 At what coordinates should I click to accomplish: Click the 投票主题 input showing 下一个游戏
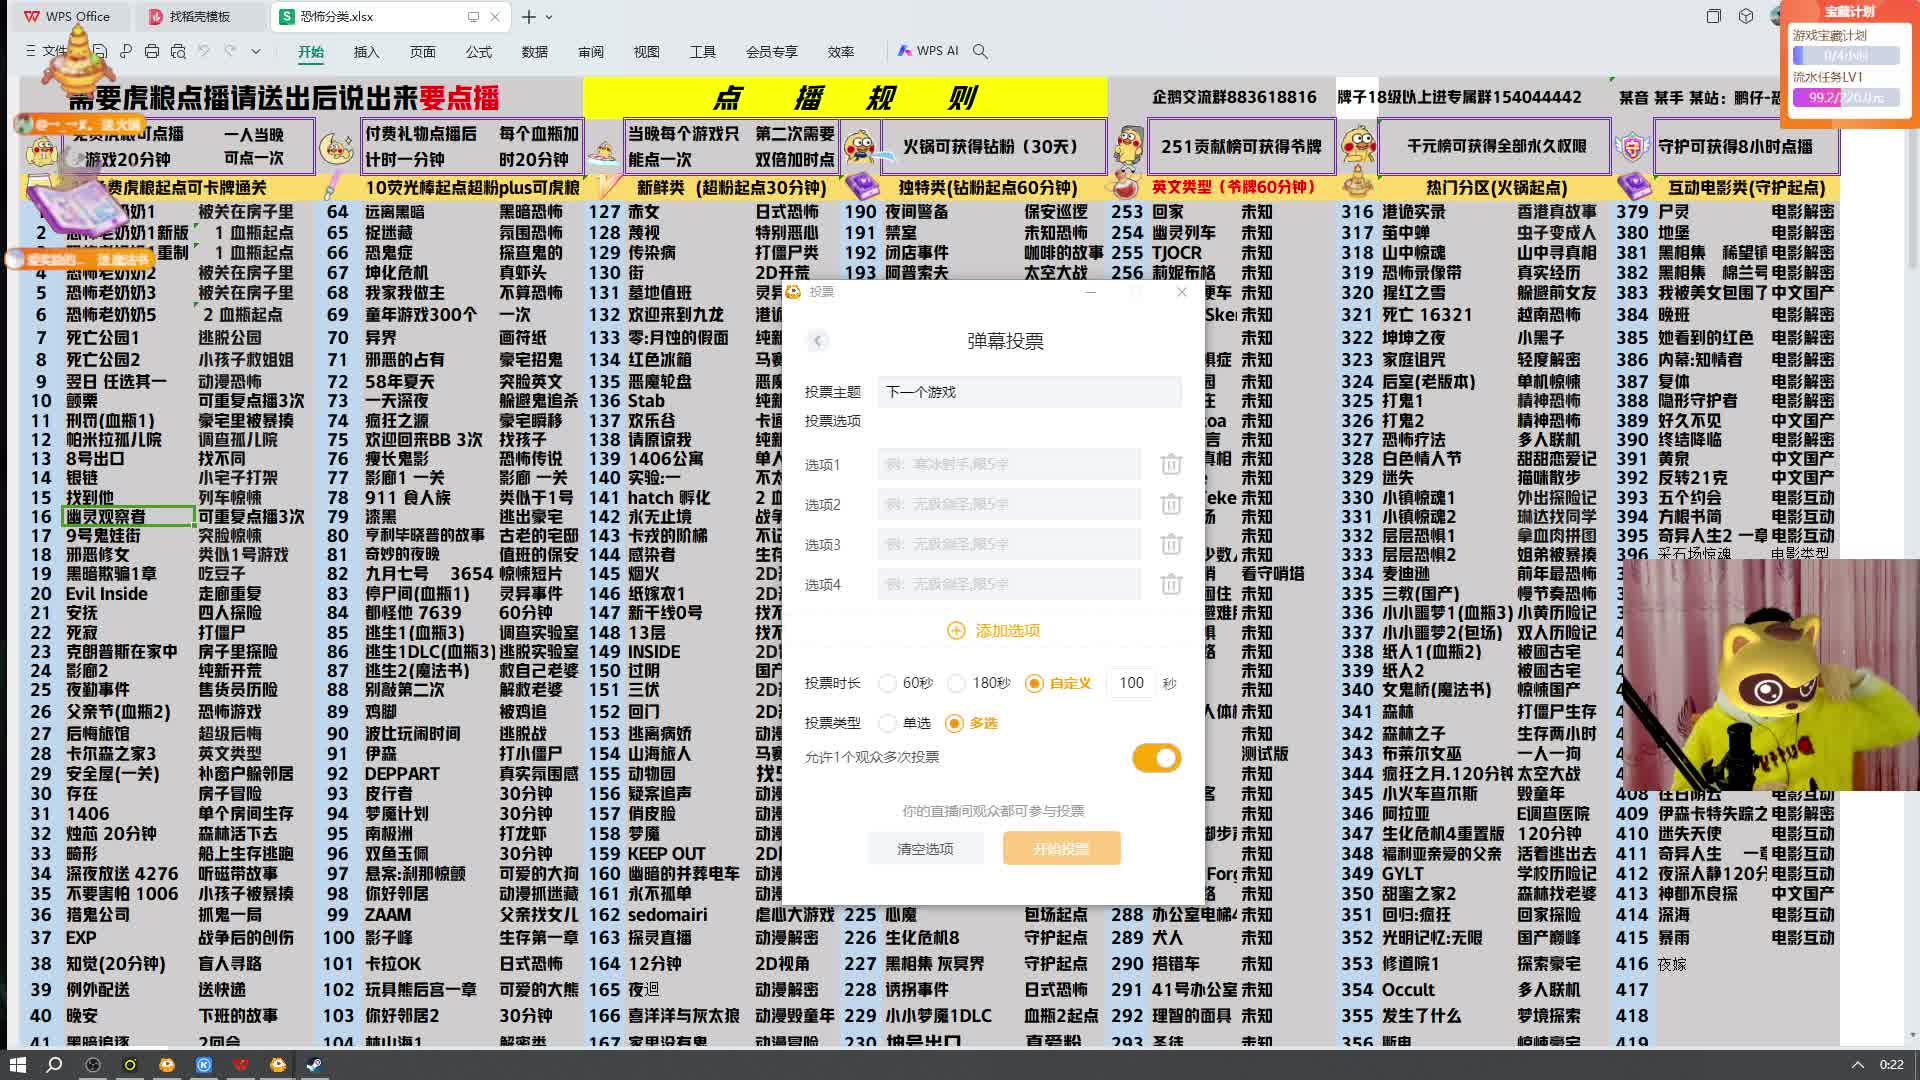[x=1027, y=392]
